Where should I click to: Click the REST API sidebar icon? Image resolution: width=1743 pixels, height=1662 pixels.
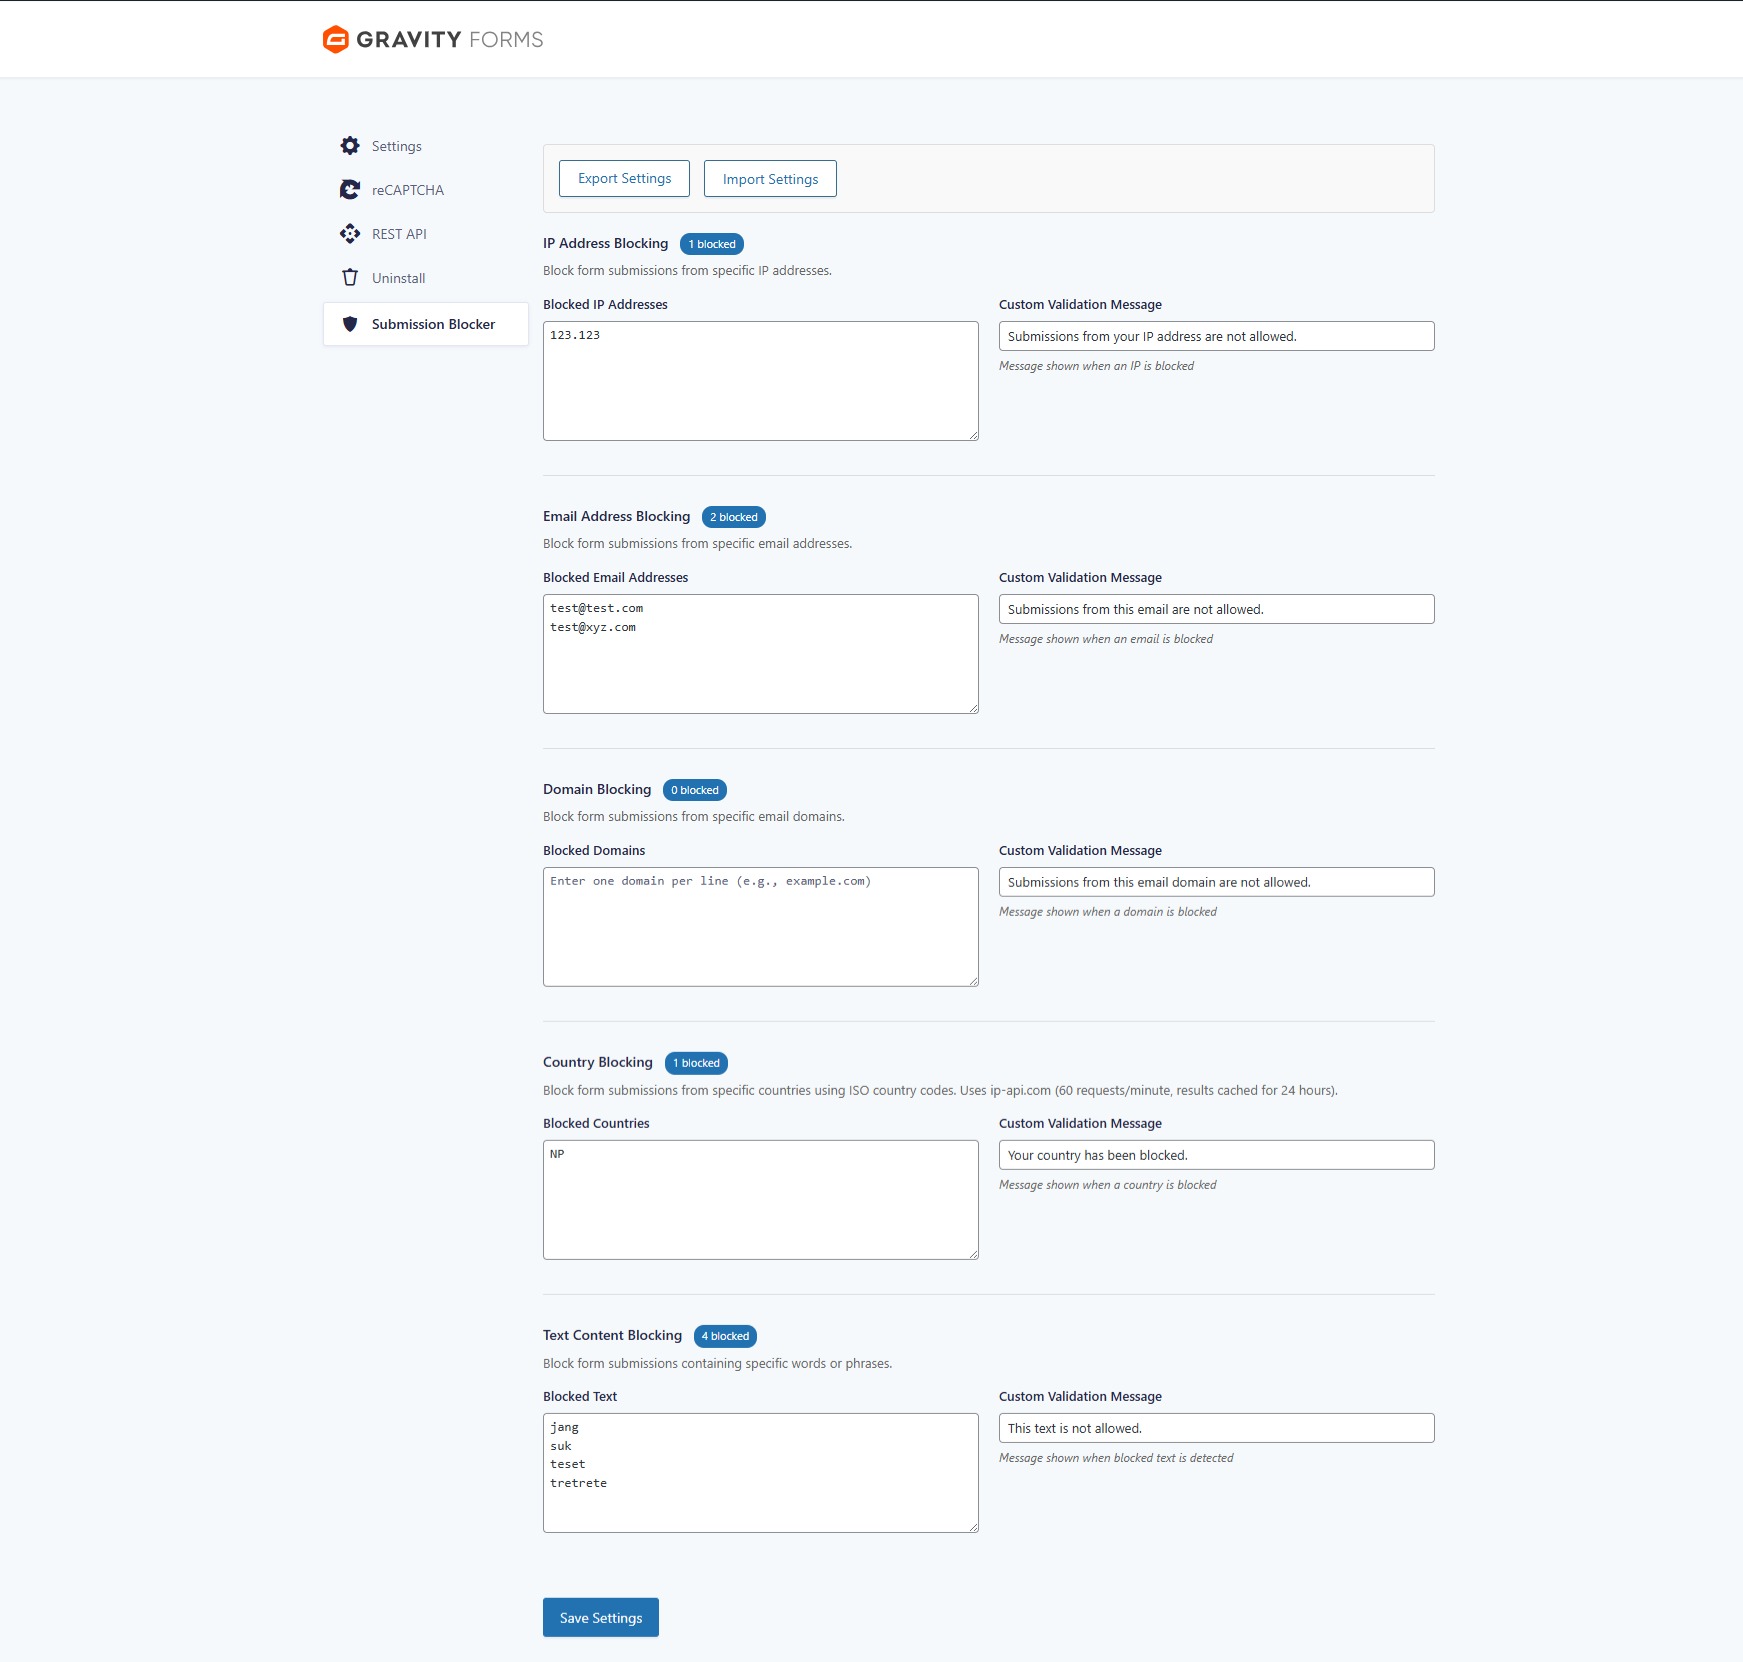coord(350,234)
